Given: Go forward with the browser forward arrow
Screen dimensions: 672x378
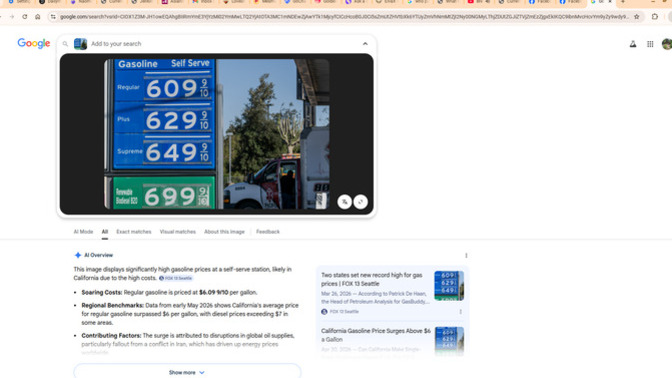Looking at the screenshot, I should pos(12,17).
